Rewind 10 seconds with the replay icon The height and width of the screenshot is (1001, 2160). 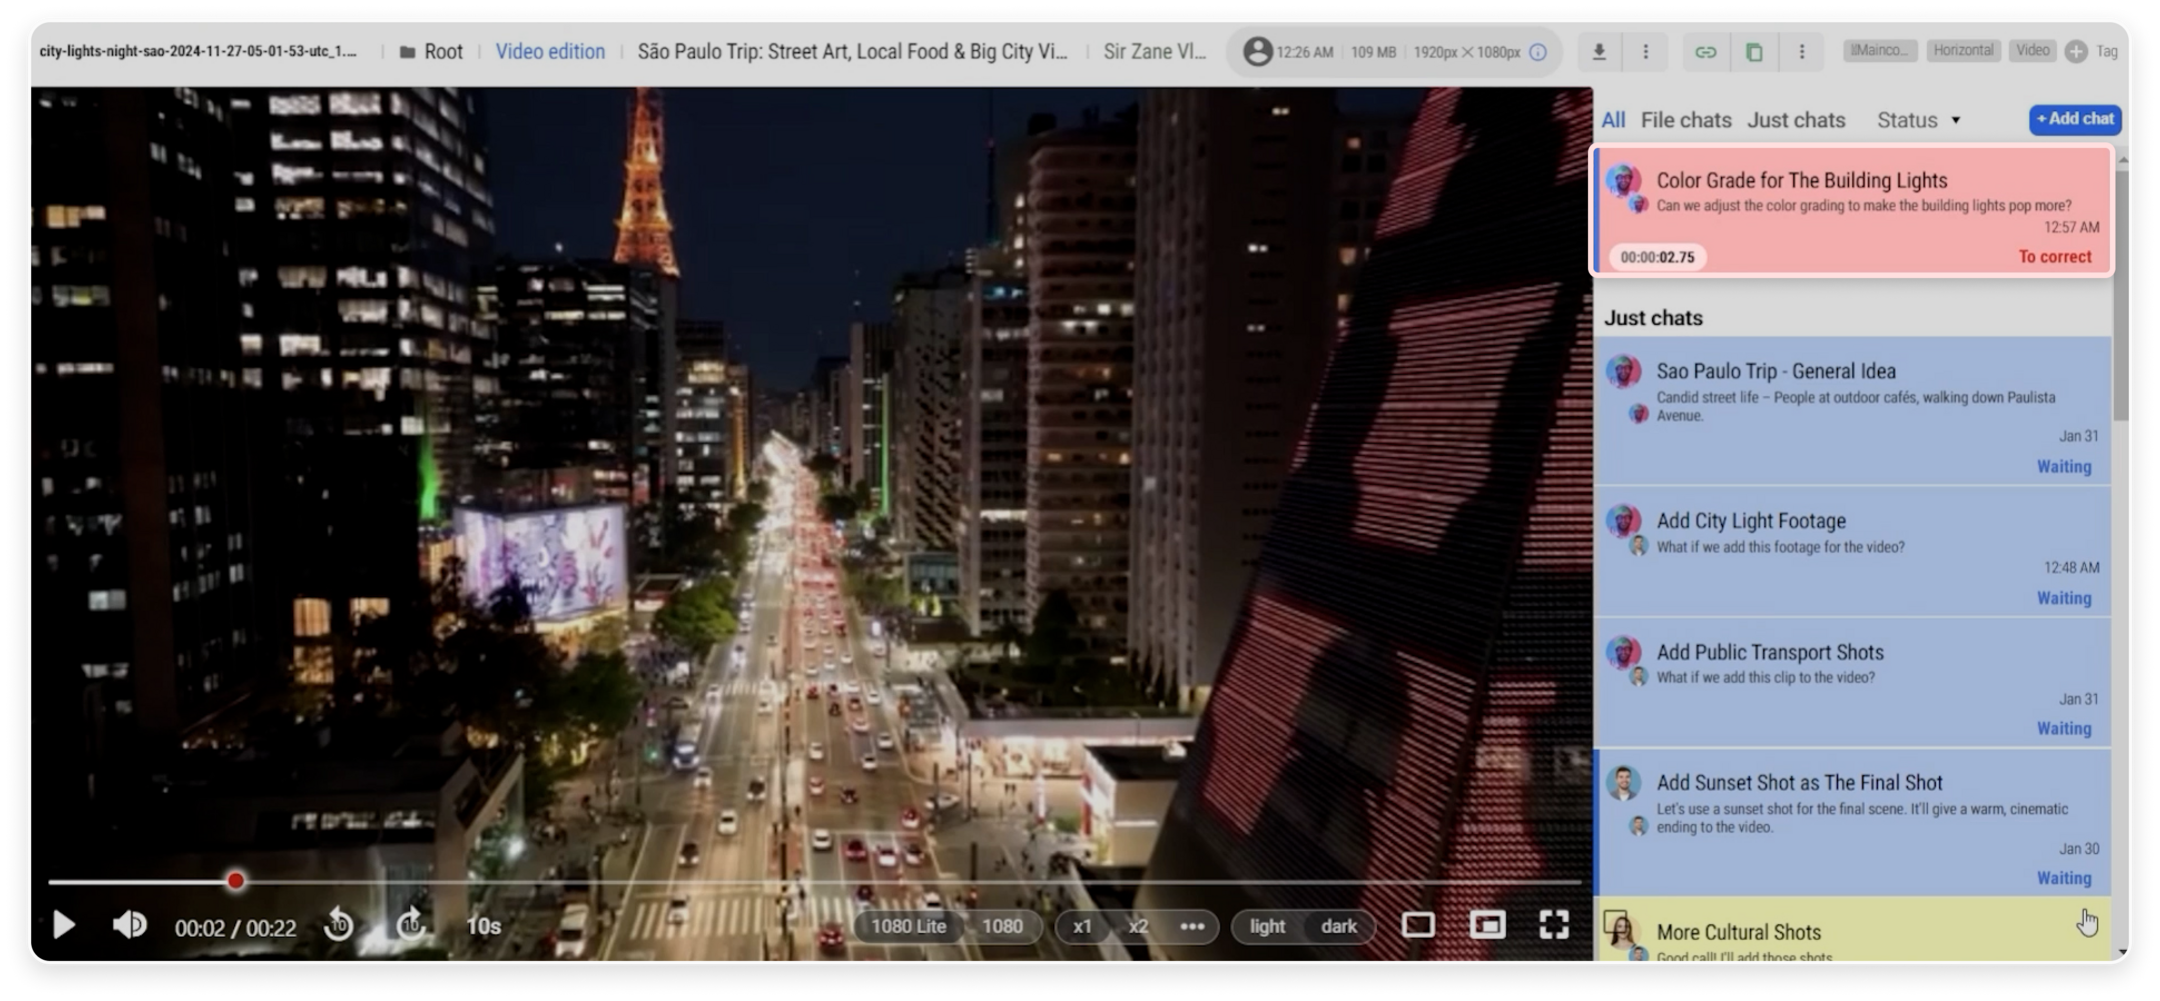click(x=339, y=925)
